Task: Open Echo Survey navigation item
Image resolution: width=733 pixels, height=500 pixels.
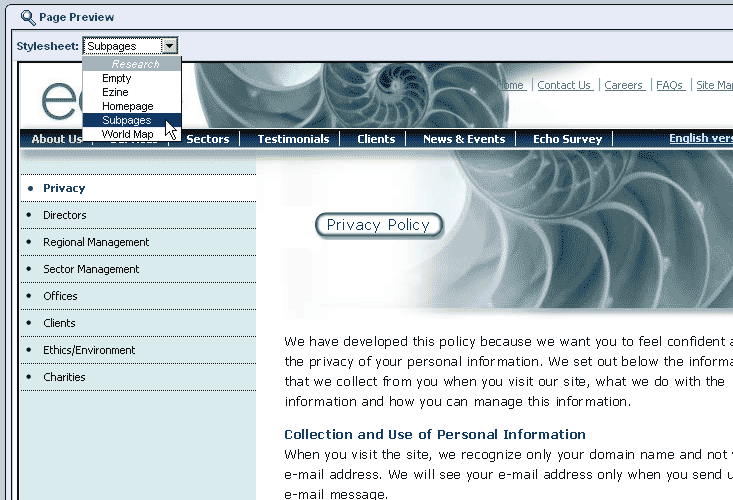Action: tap(568, 139)
